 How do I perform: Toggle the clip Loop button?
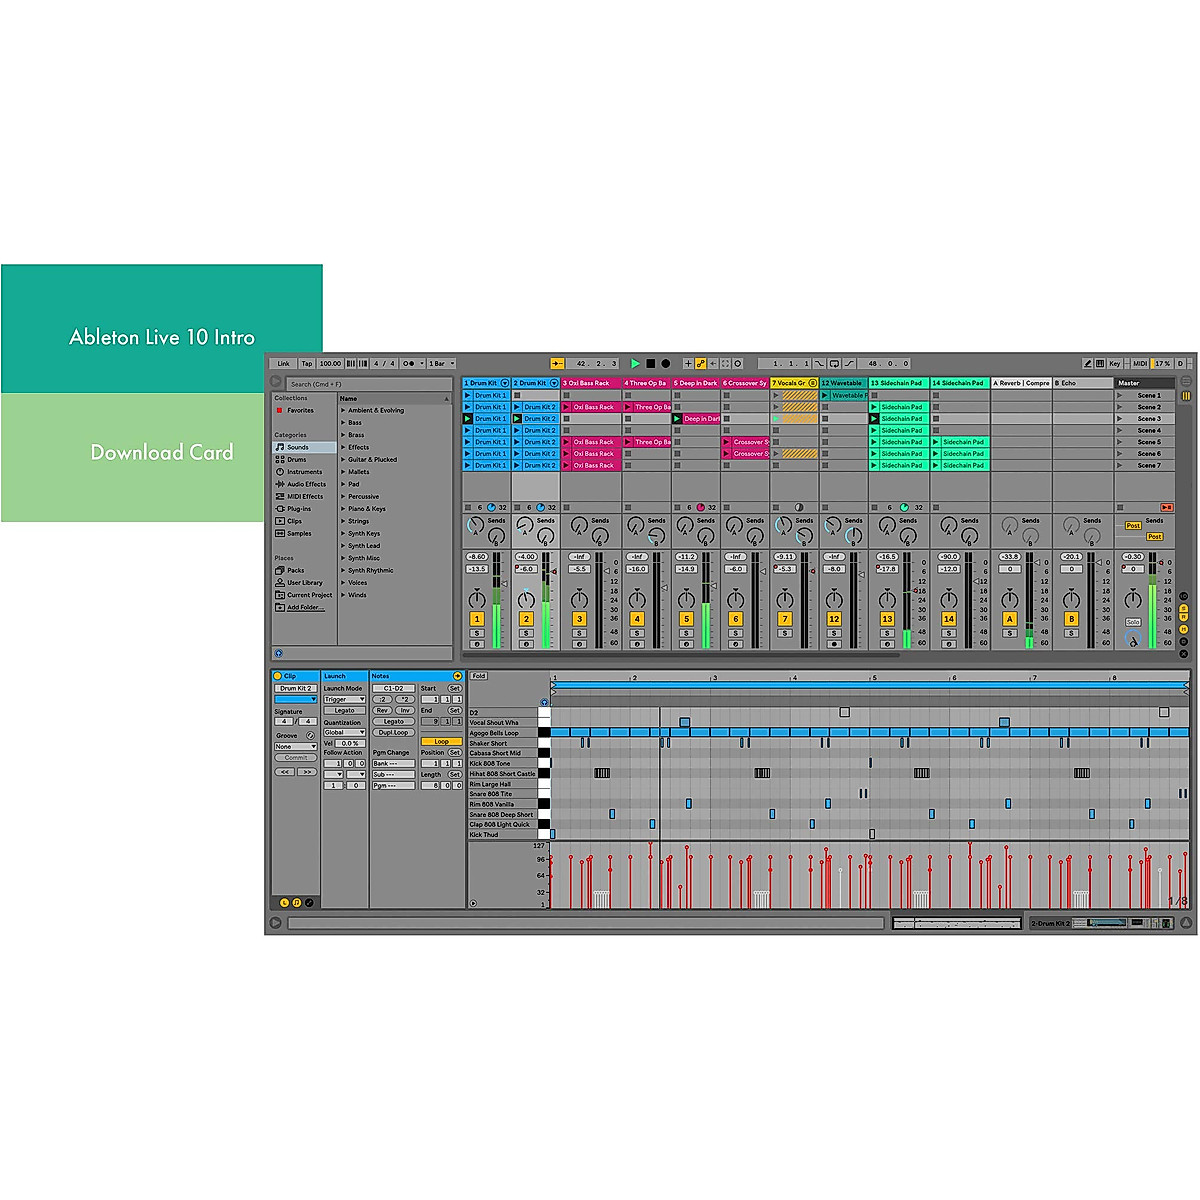(x=441, y=742)
